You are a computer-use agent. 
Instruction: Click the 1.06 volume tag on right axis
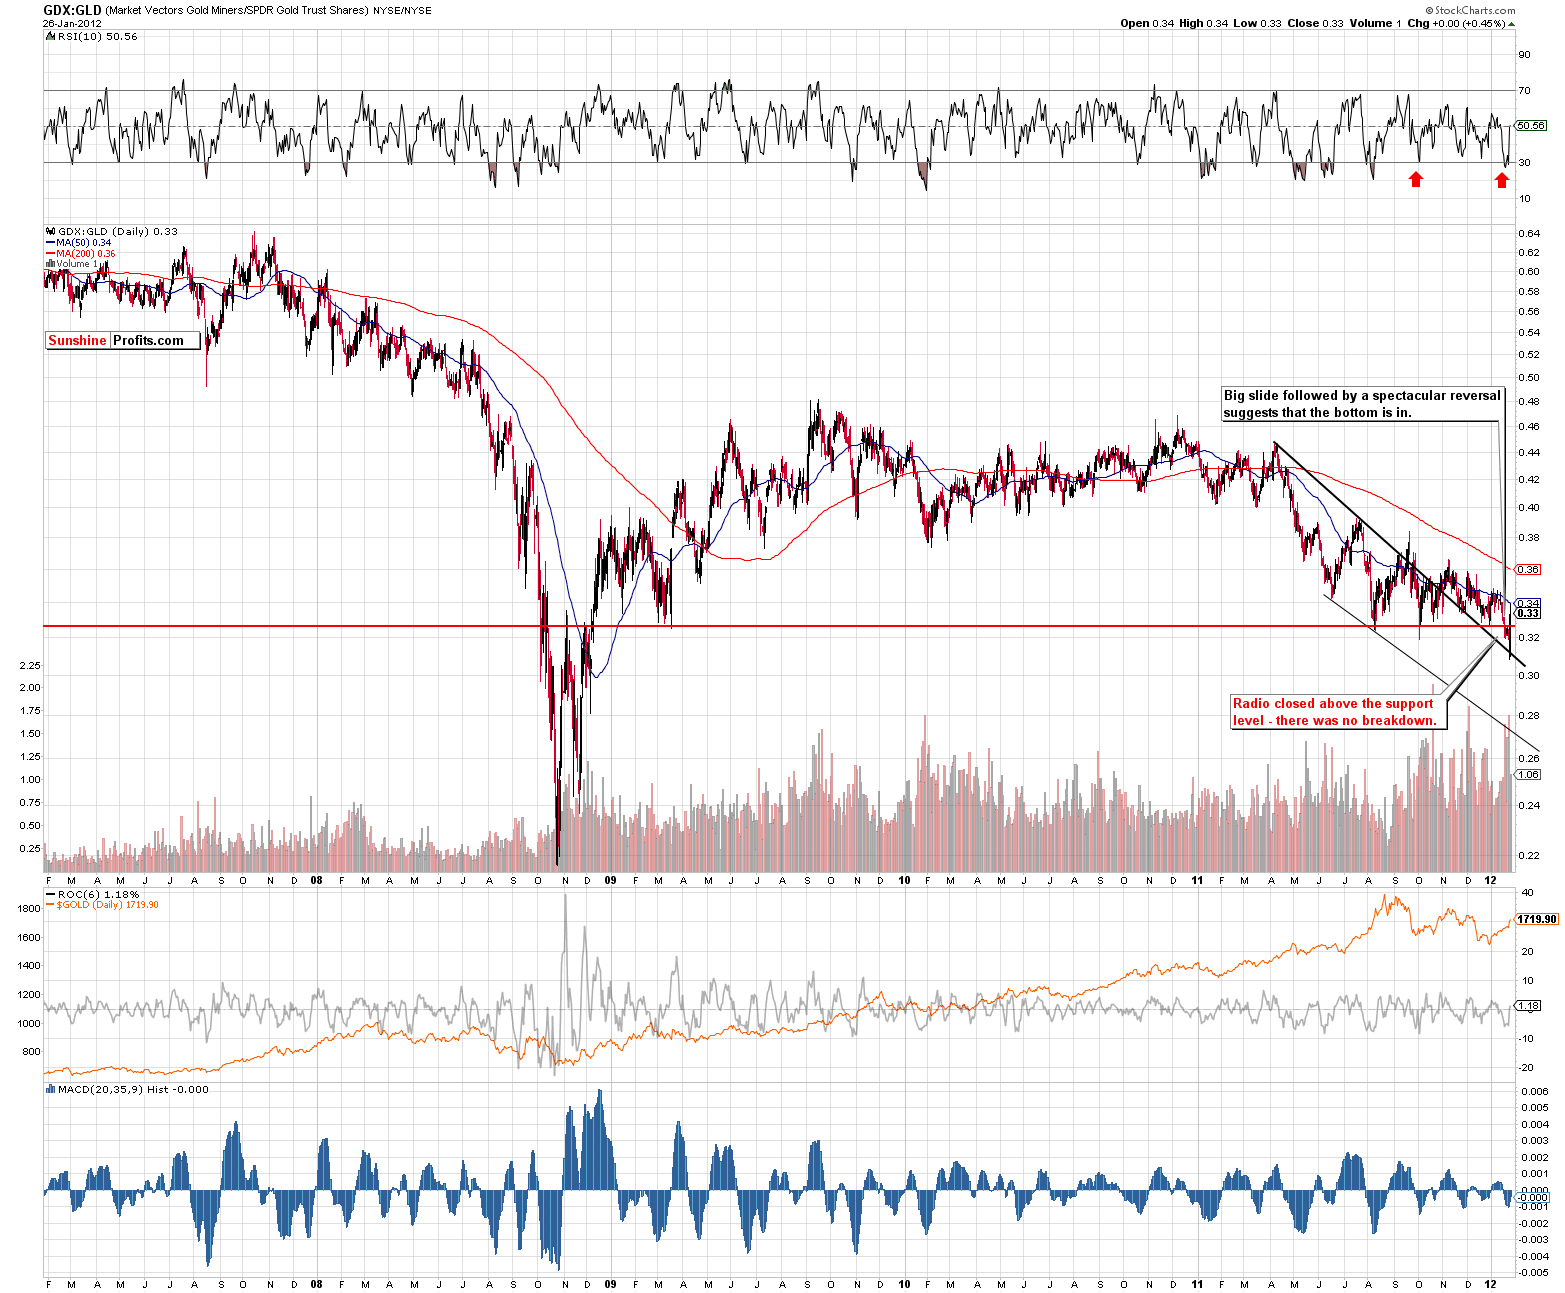pyautogui.click(x=1529, y=775)
